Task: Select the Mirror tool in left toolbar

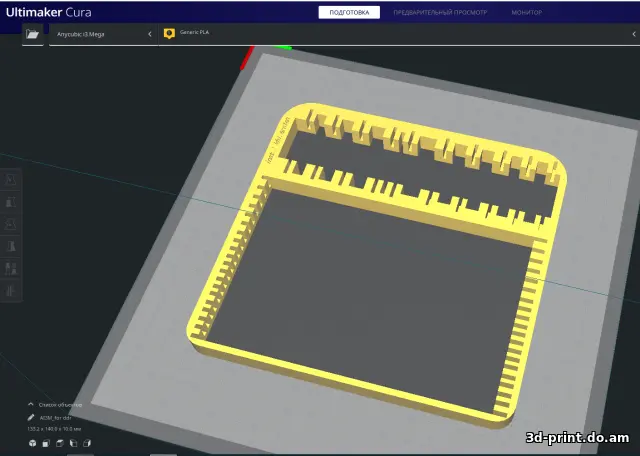Action: point(11,246)
